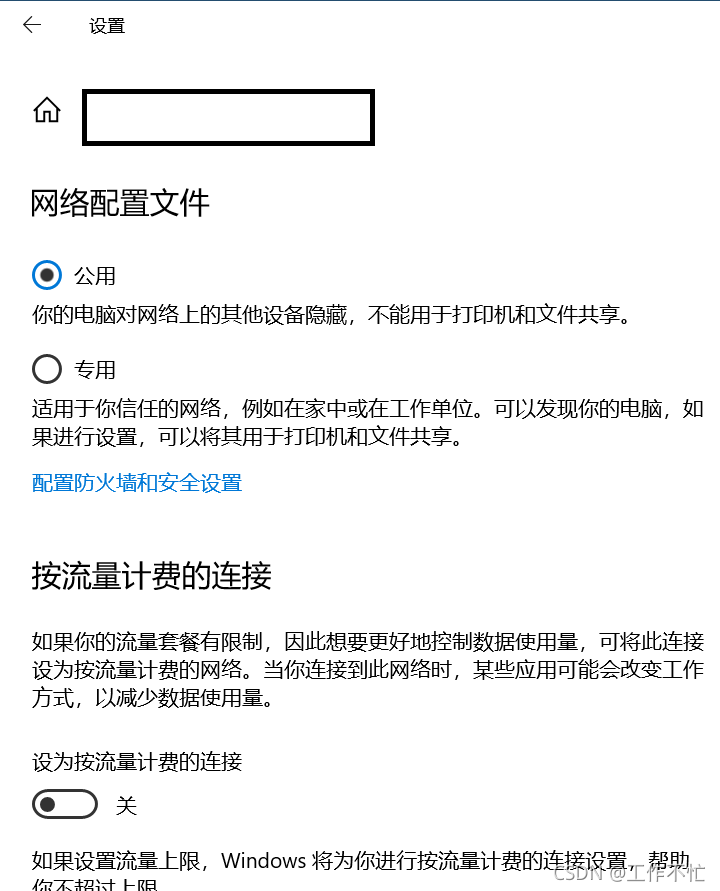Image resolution: width=720 pixels, height=891 pixels.
Task: Click the 专用 description about trusted networks
Action: [x=368, y=422]
